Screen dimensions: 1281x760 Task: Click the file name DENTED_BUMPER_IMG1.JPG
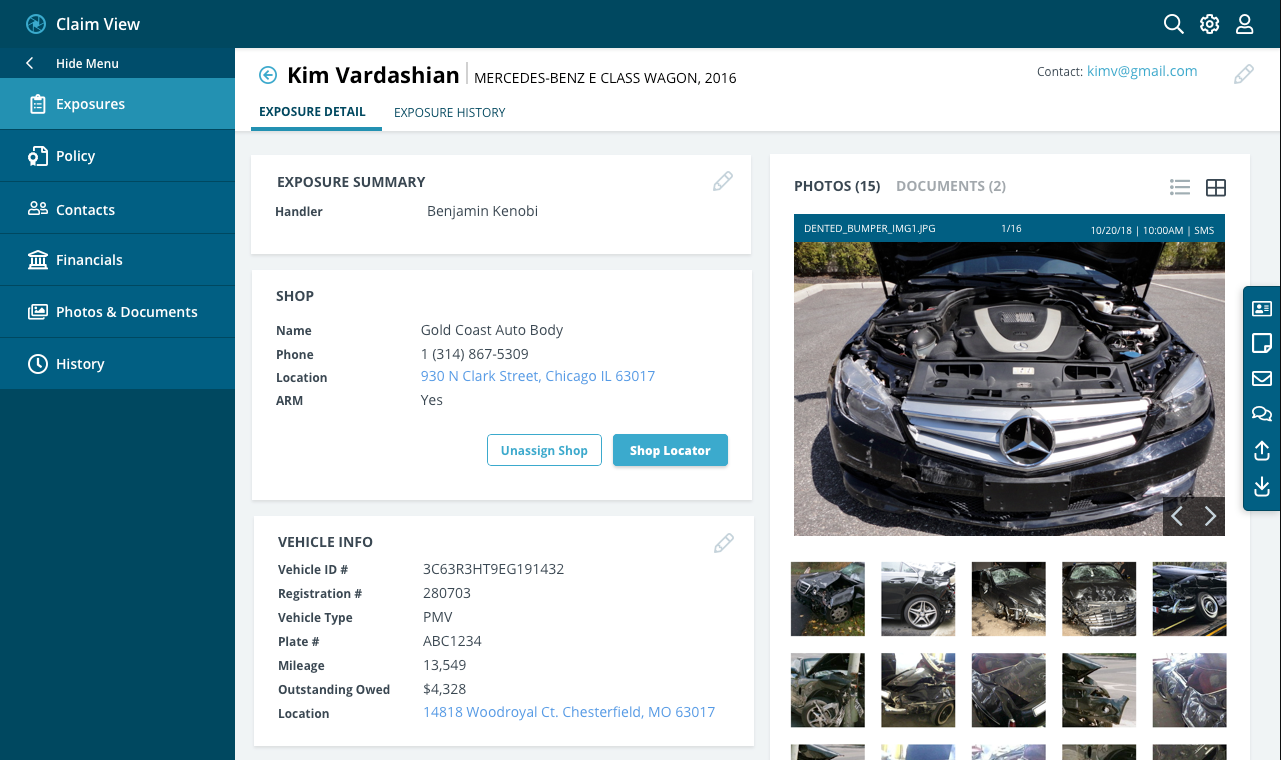pyautogui.click(x=870, y=229)
